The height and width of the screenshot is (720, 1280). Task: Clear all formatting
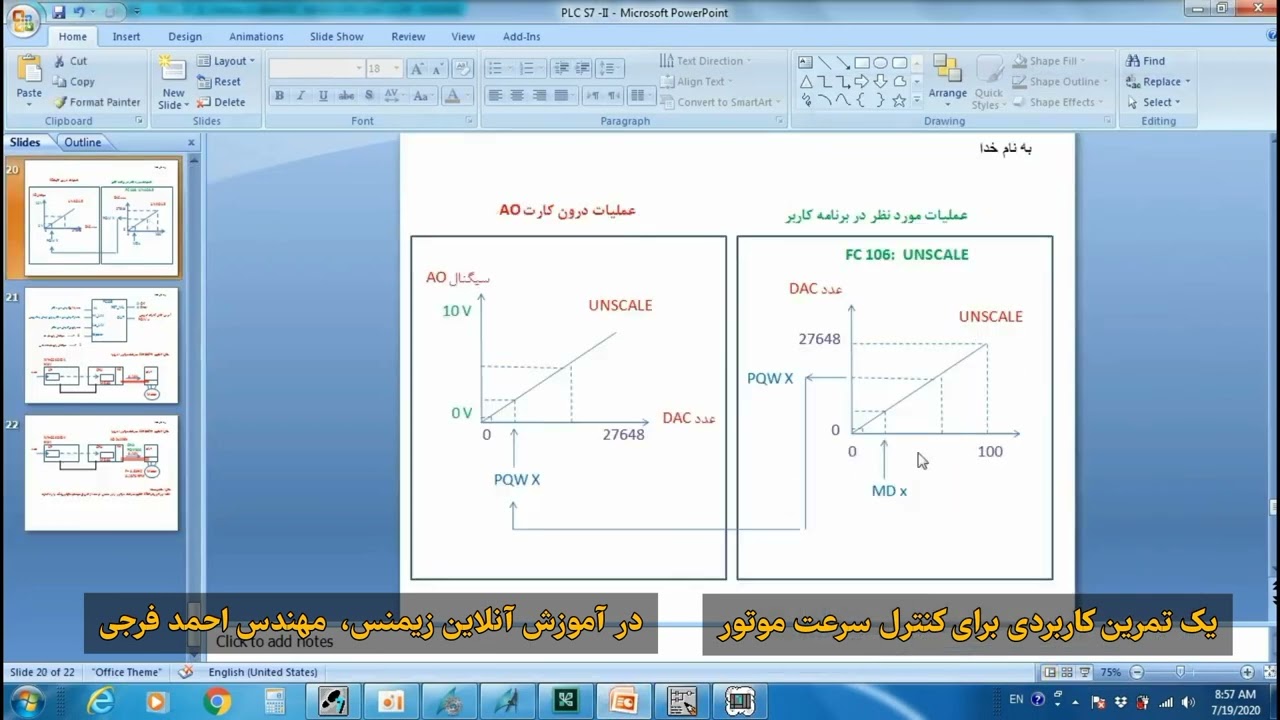(x=462, y=69)
